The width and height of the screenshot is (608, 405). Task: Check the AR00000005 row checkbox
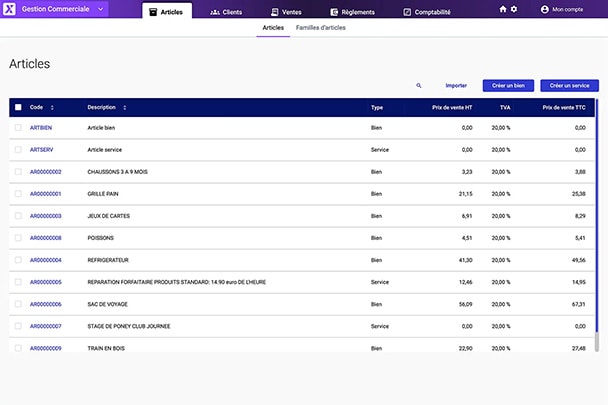[x=18, y=282]
